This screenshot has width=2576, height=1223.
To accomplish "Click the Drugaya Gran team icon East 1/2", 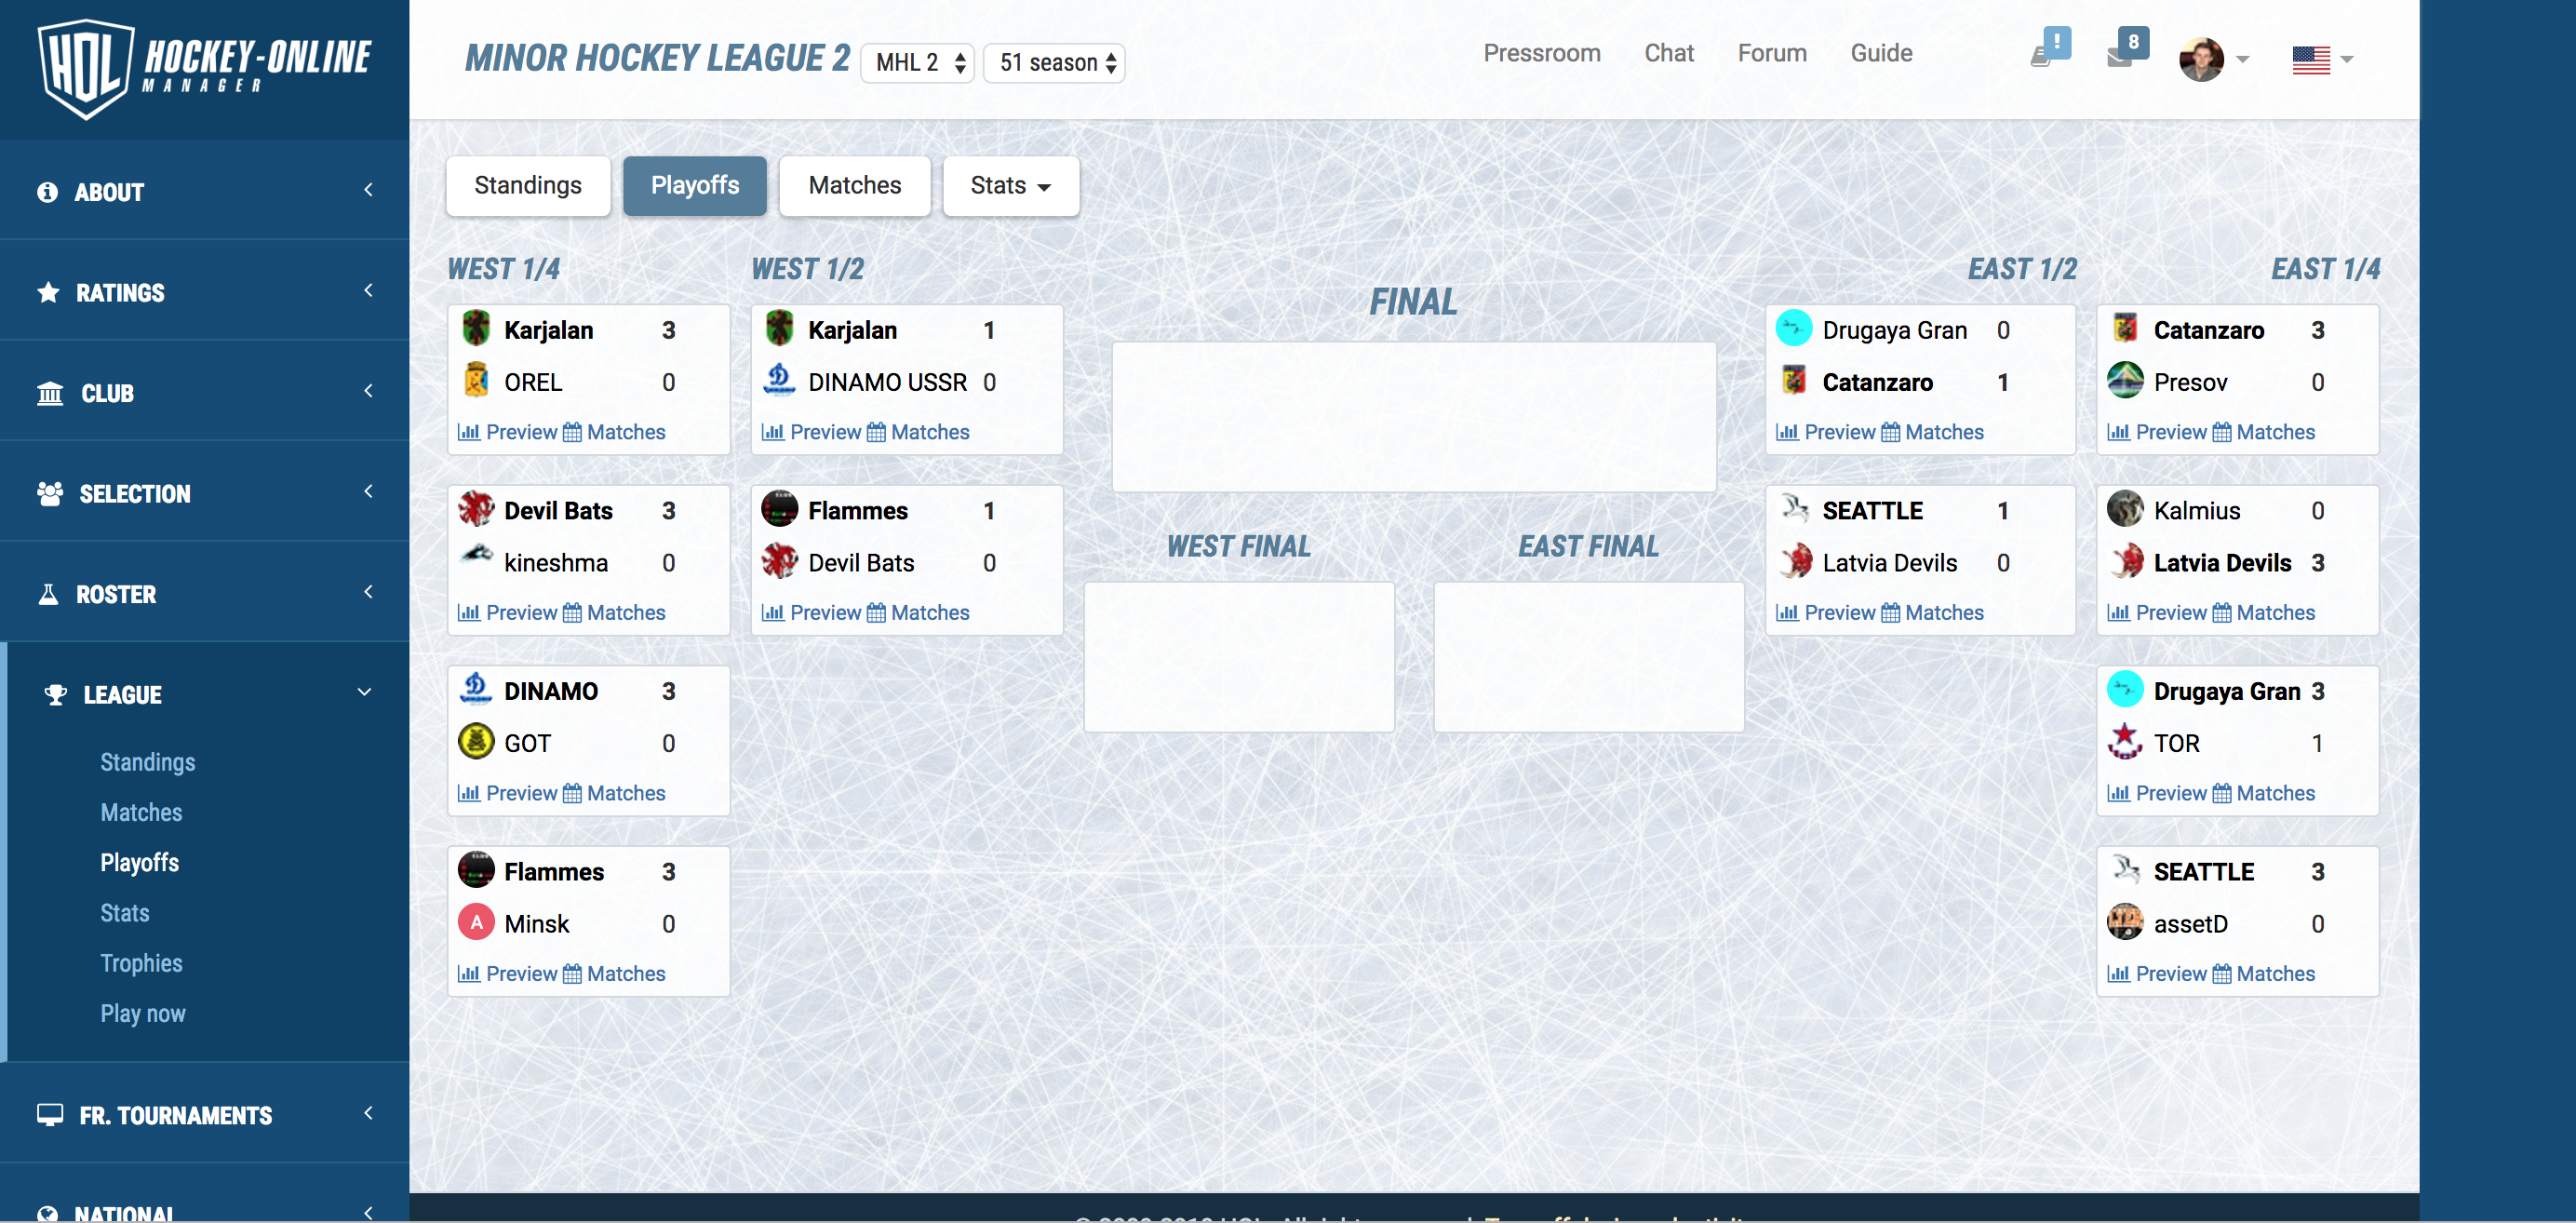I will 1794,329.
